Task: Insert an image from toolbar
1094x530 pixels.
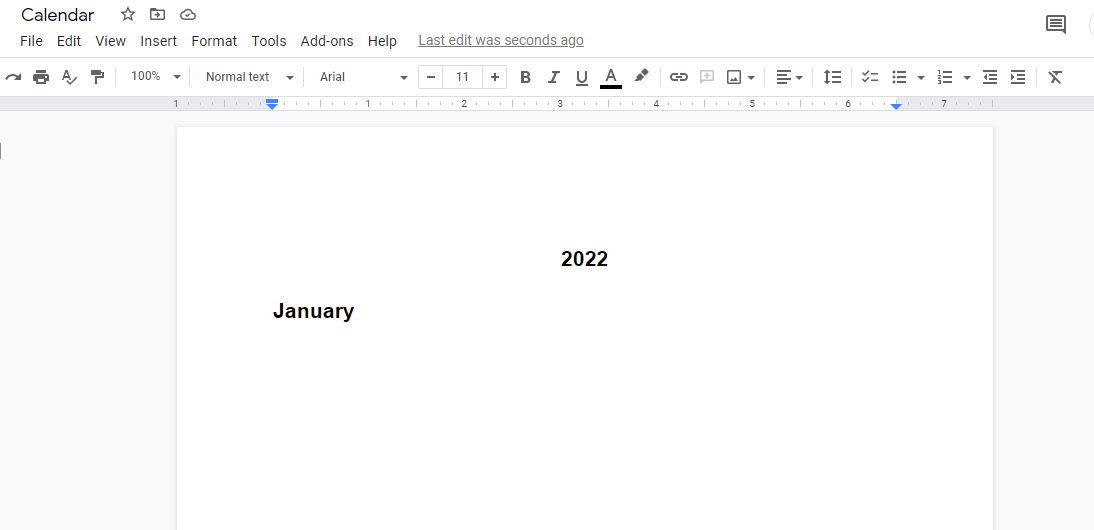Action: (x=733, y=77)
